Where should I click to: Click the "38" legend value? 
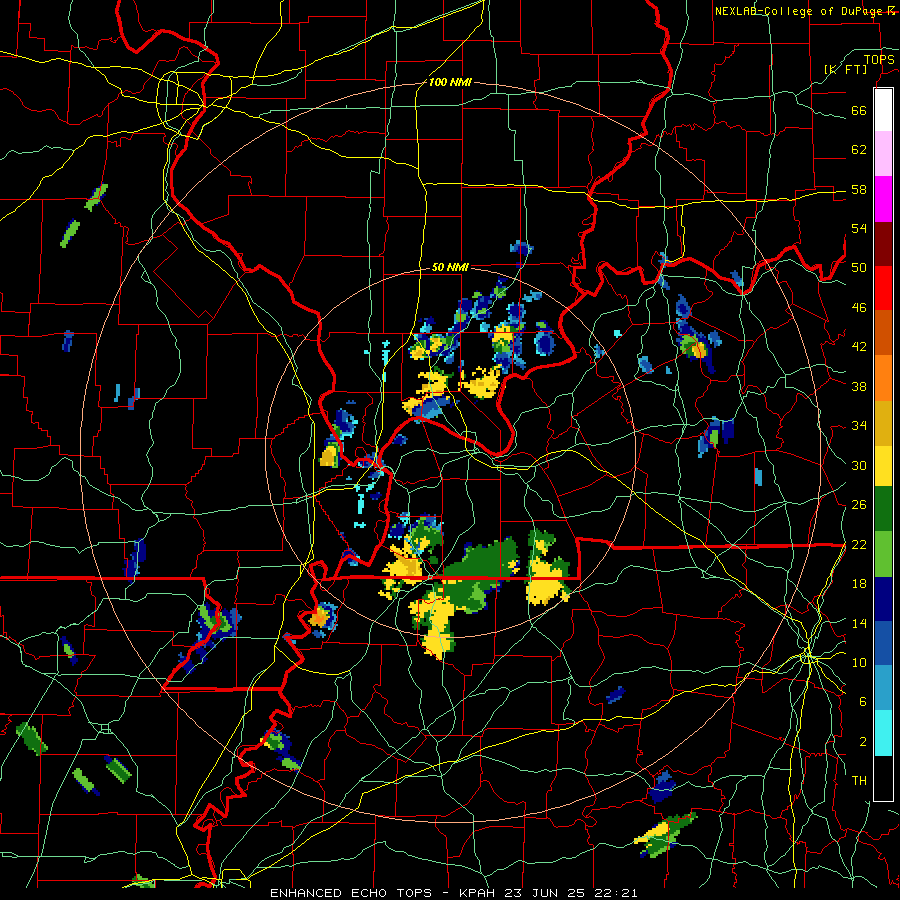click(x=859, y=386)
